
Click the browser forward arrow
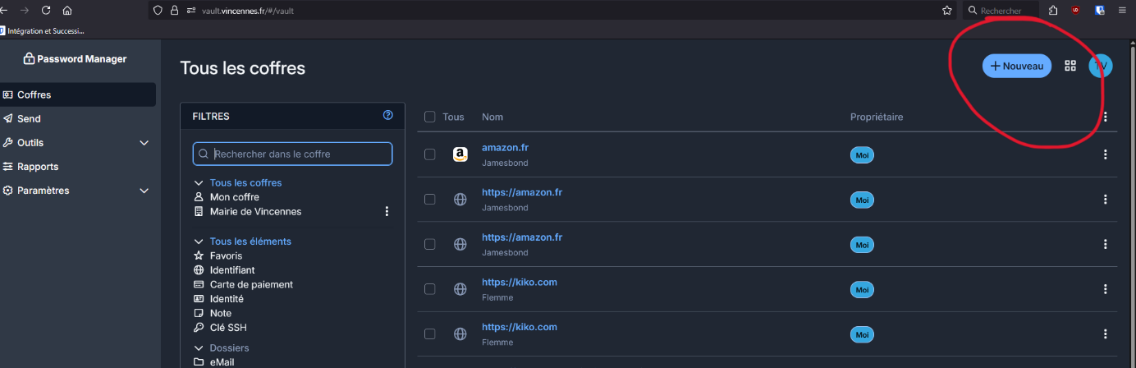25,10
